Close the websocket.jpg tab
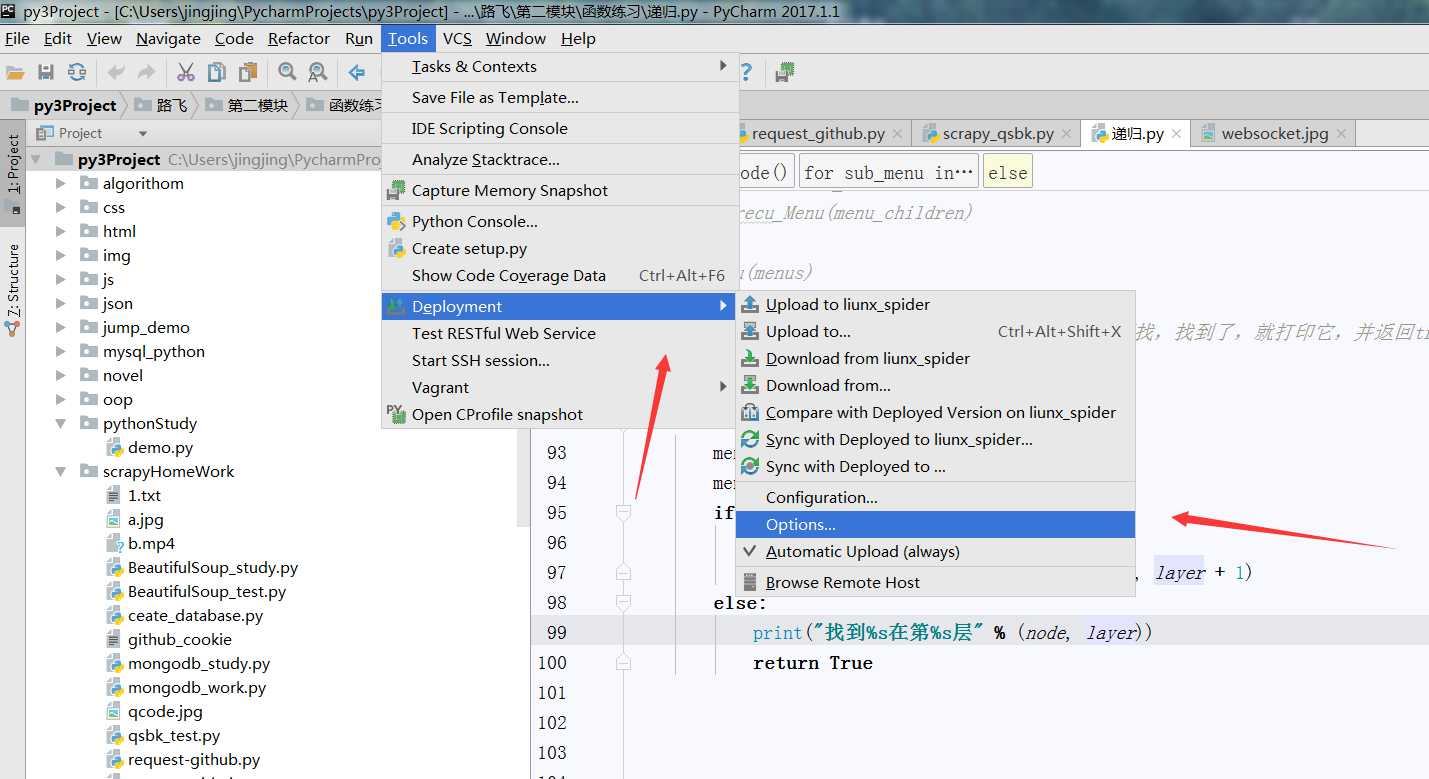The image size is (1429, 779). [x=1341, y=134]
